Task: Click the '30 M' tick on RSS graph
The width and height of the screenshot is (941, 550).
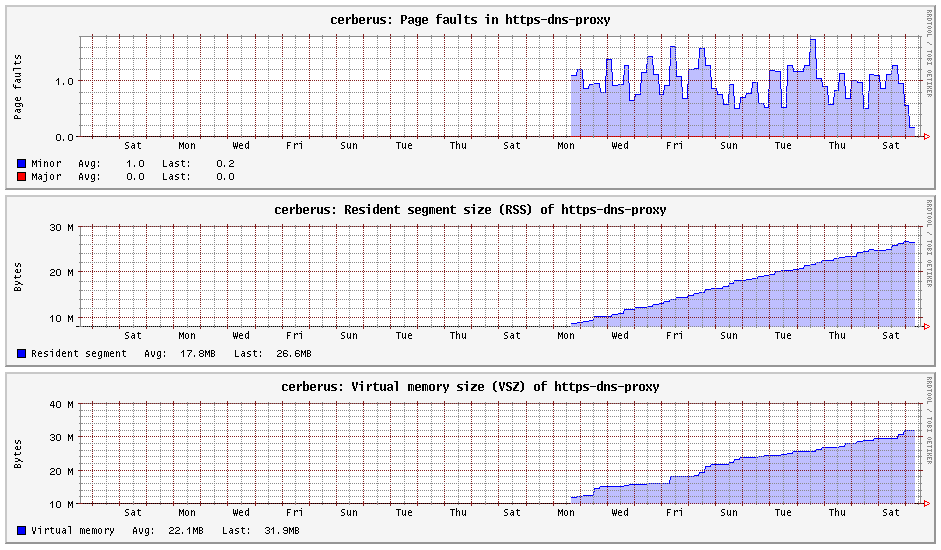Action: [x=62, y=228]
